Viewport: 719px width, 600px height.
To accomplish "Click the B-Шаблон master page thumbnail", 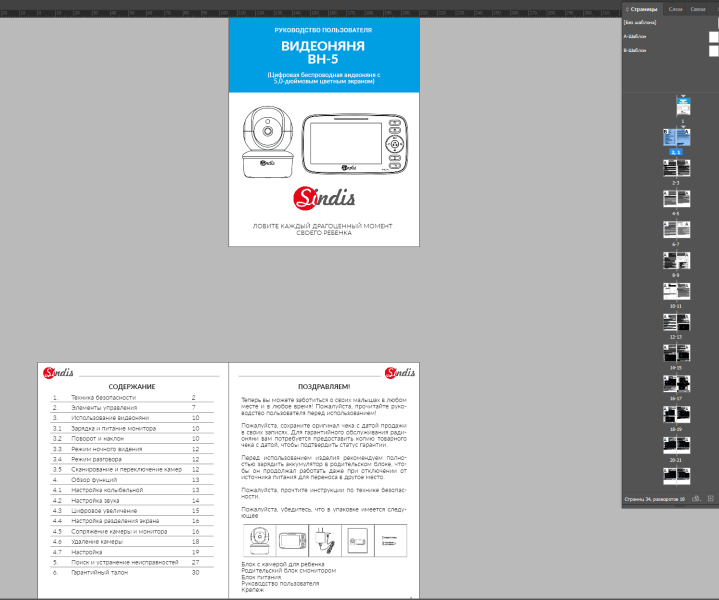I will (713, 51).
